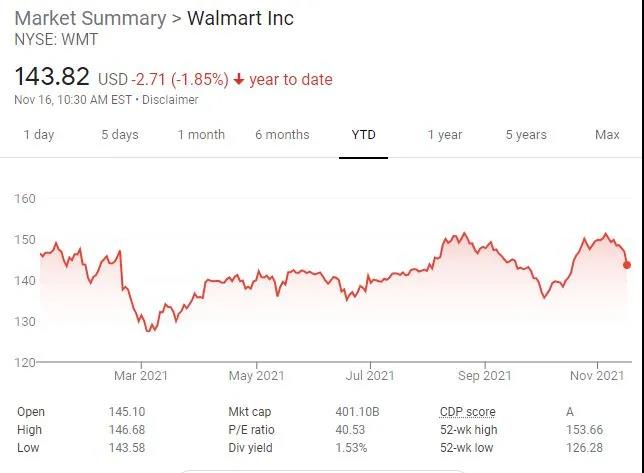
Task: Open the Max range tab
Action: pyautogui.click(x=607, y=135)
